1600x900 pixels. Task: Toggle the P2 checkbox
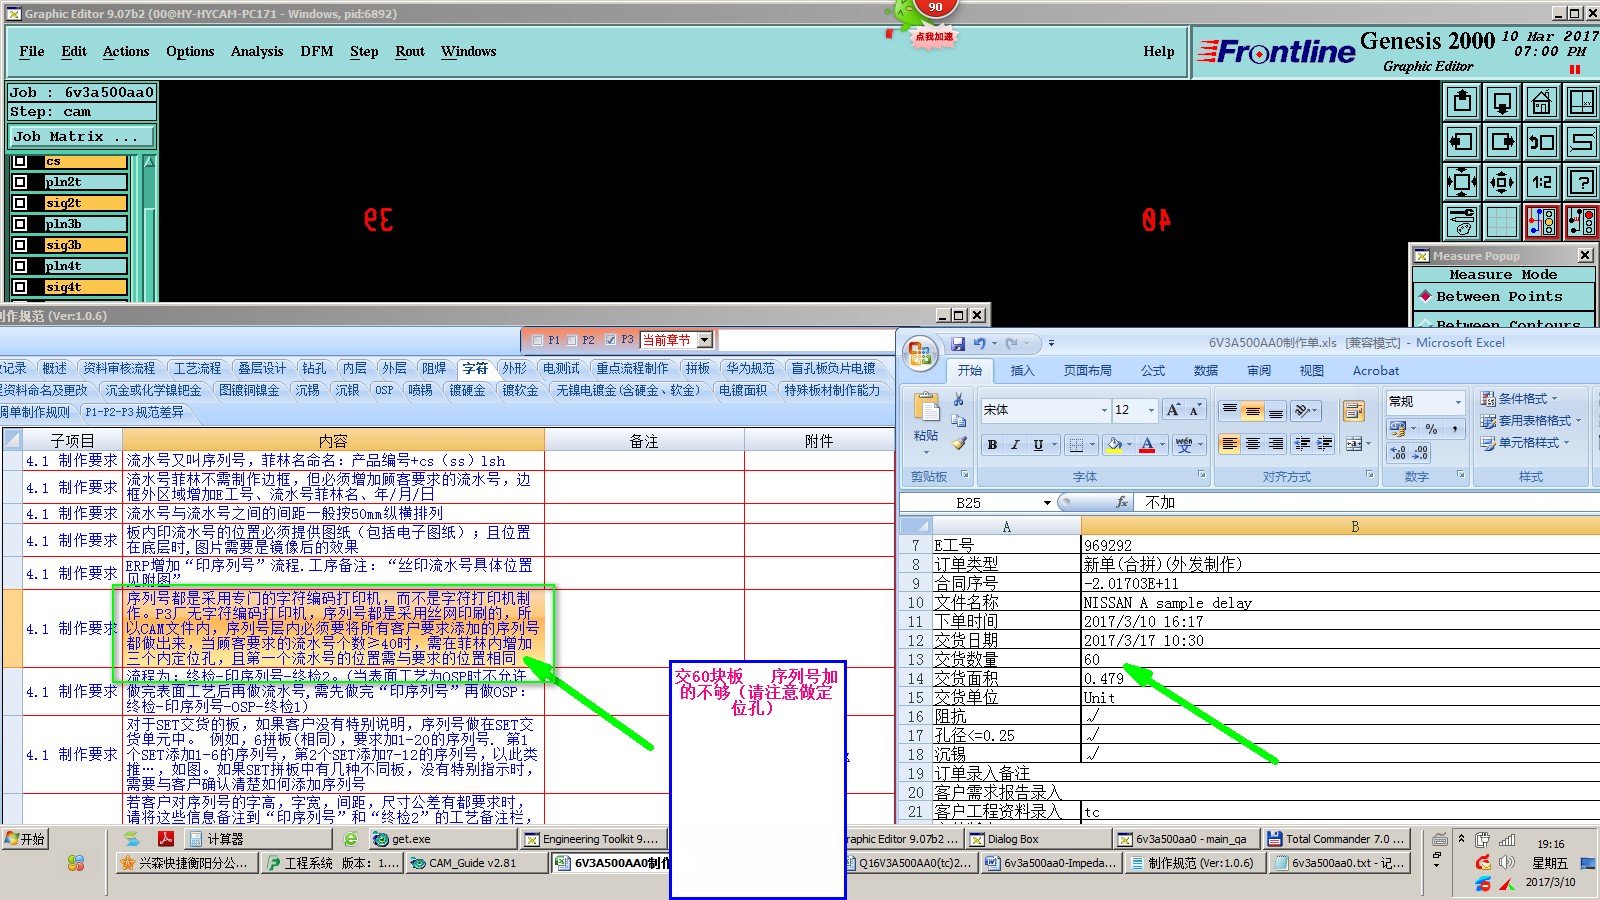[x=572, y=340]
